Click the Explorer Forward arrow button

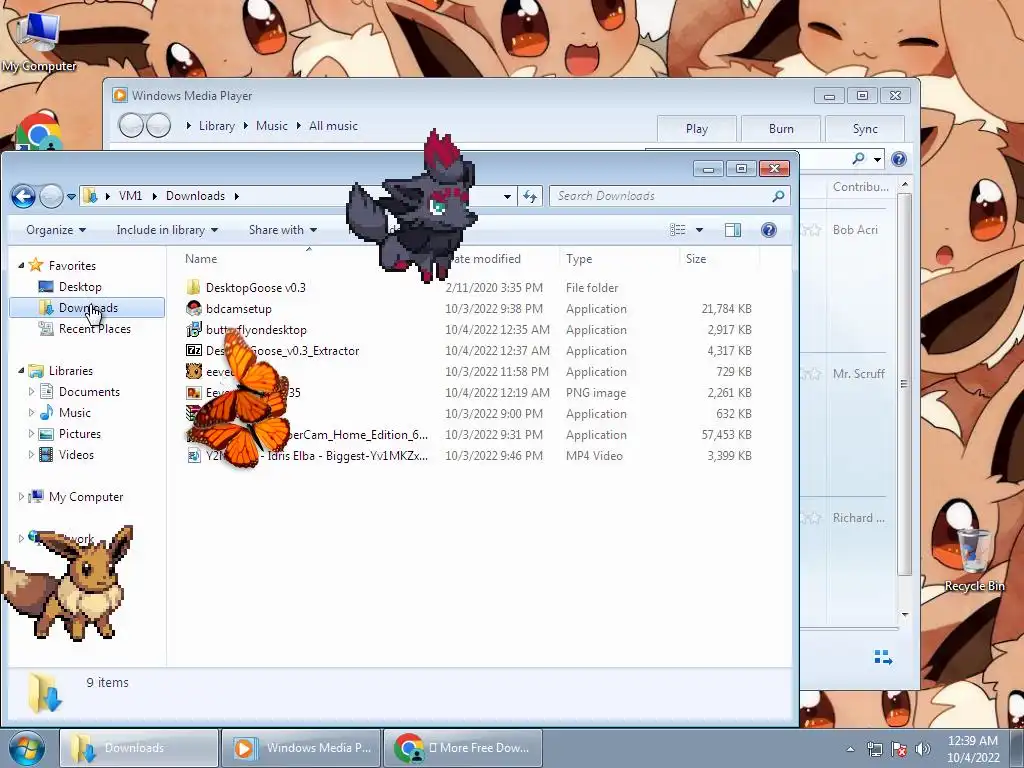click(51, 196)
